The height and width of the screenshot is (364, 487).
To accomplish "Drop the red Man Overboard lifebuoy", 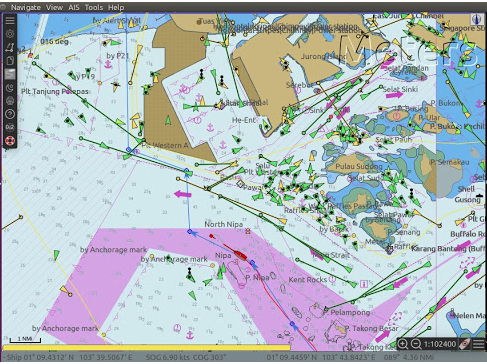I will pos(10,141).
